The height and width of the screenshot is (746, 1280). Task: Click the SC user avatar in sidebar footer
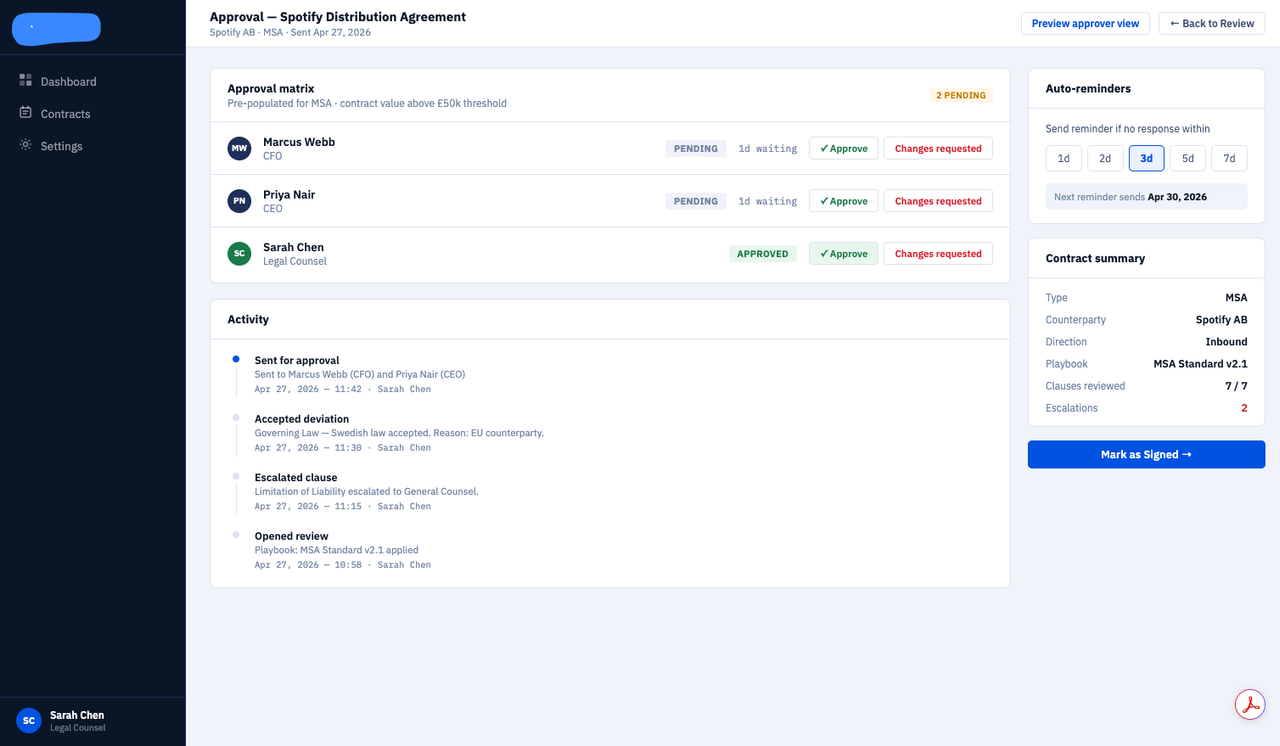pos(29,720)
